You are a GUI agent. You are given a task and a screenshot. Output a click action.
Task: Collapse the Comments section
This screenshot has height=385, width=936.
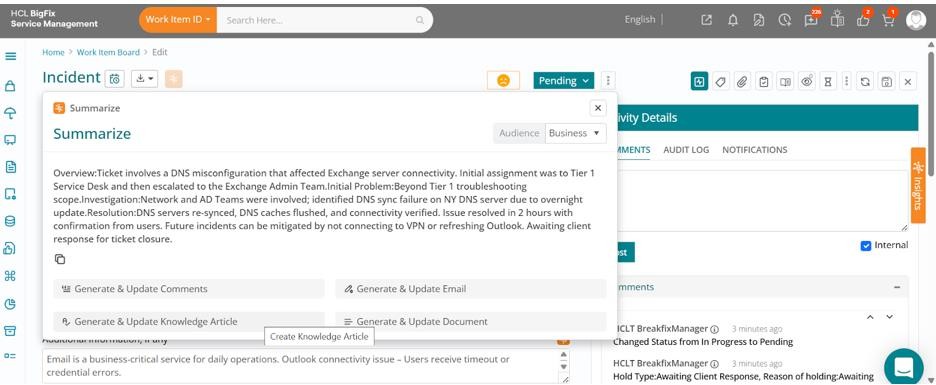(x=897, y=287)
